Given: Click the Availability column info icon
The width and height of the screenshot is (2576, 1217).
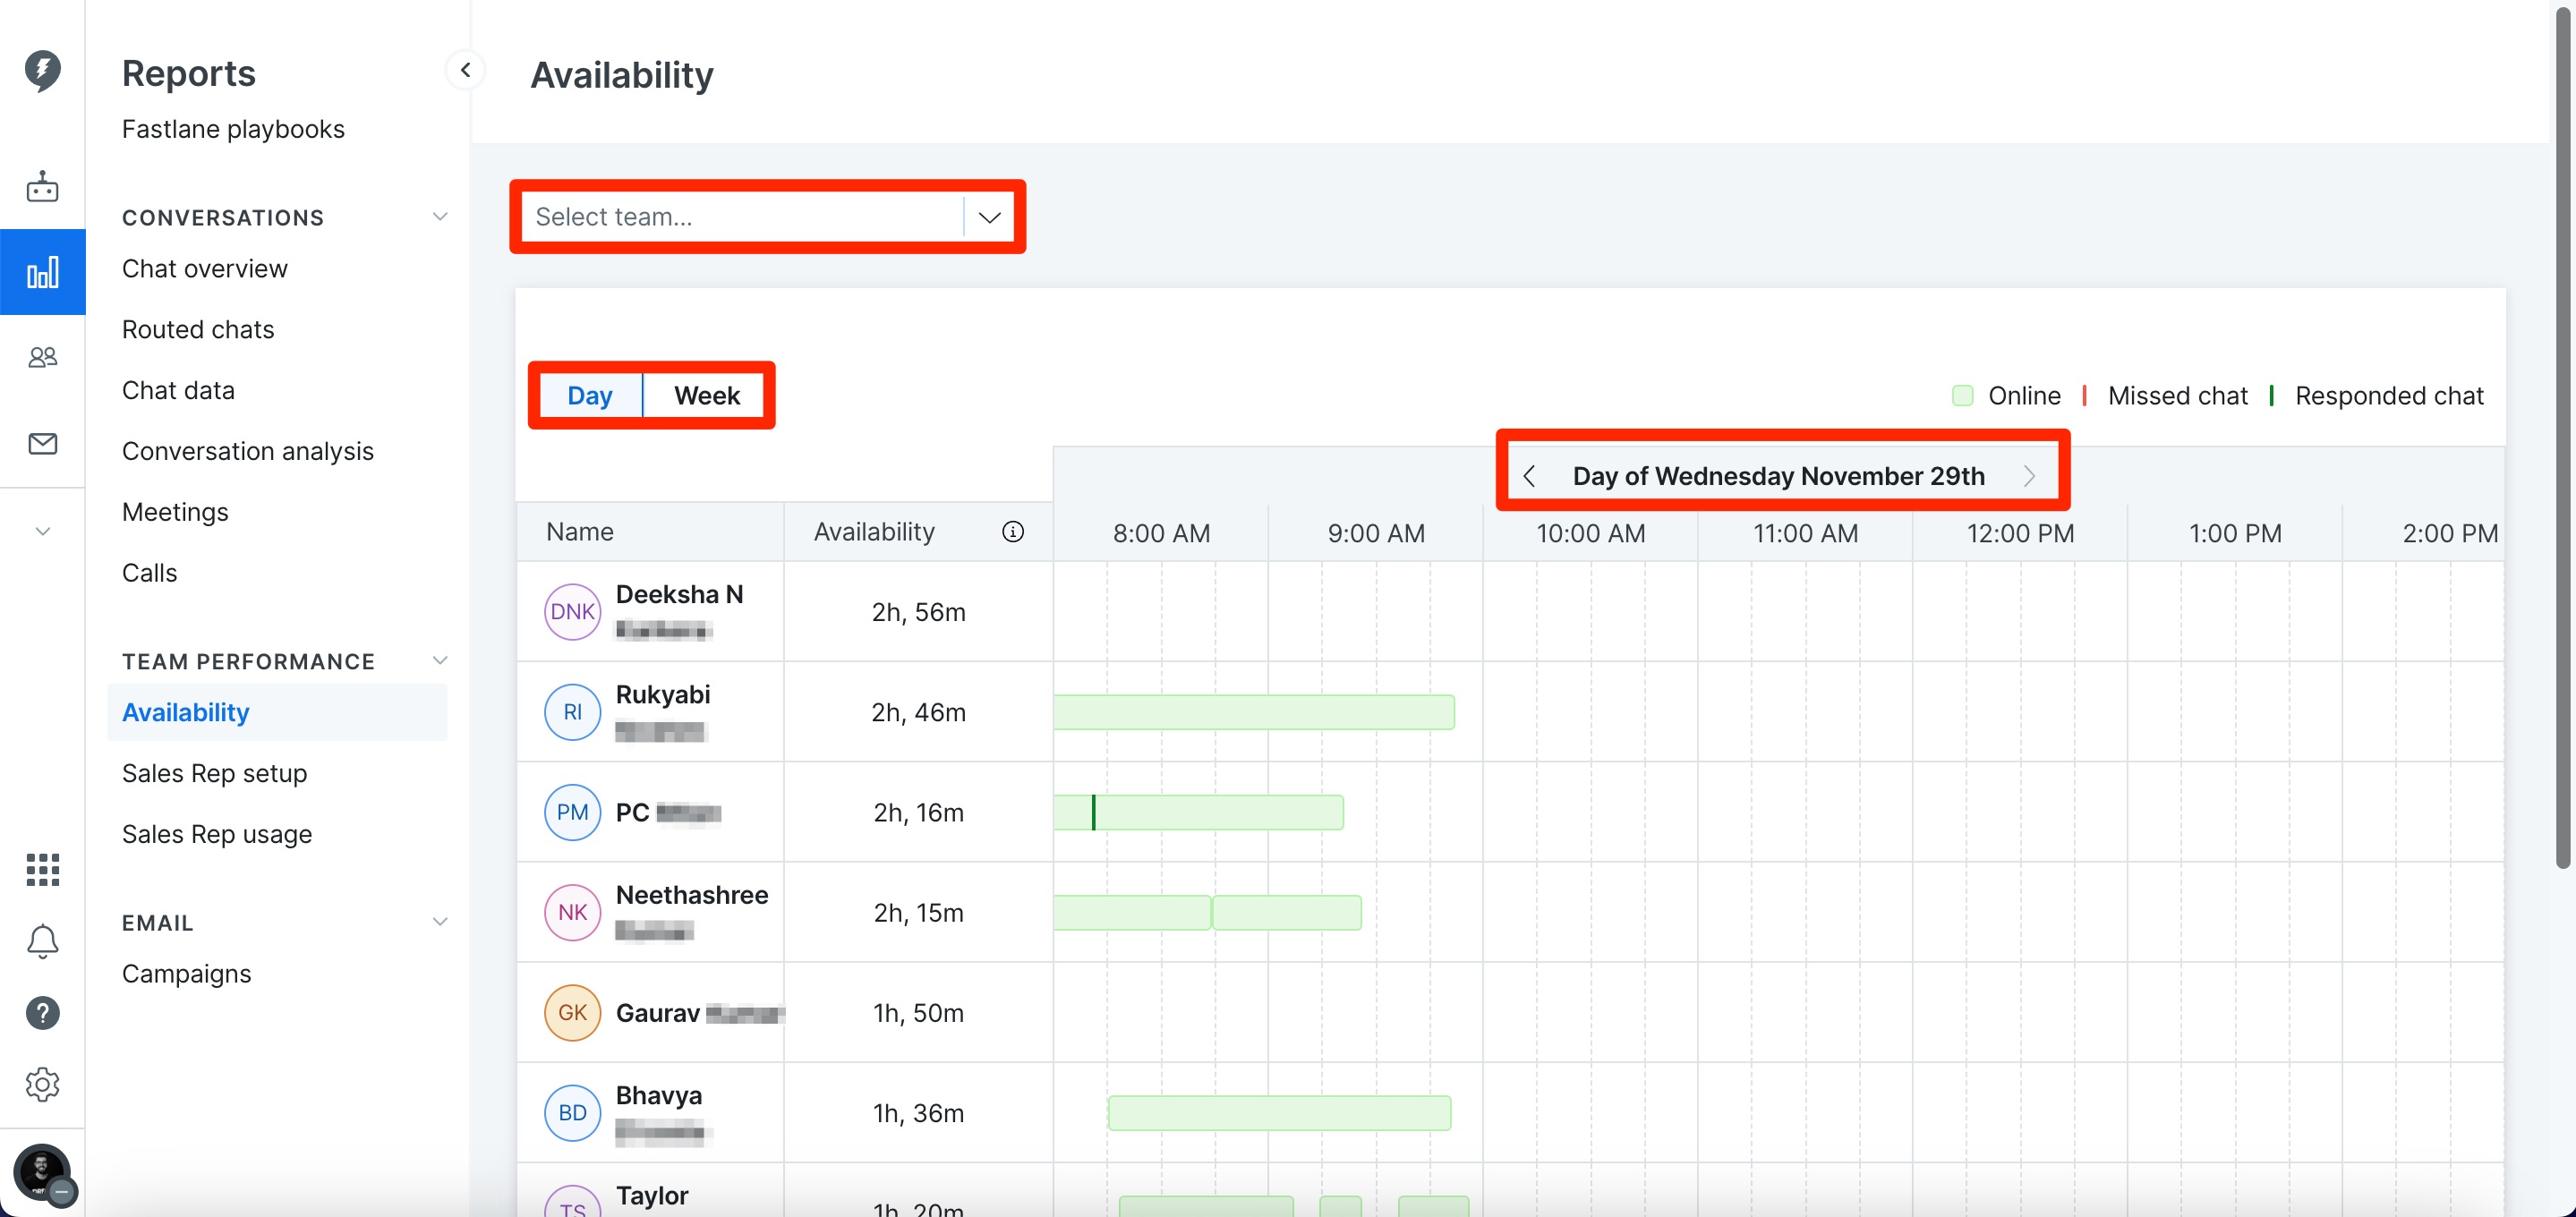Looking at the screenshot, I should (1012, 532).
